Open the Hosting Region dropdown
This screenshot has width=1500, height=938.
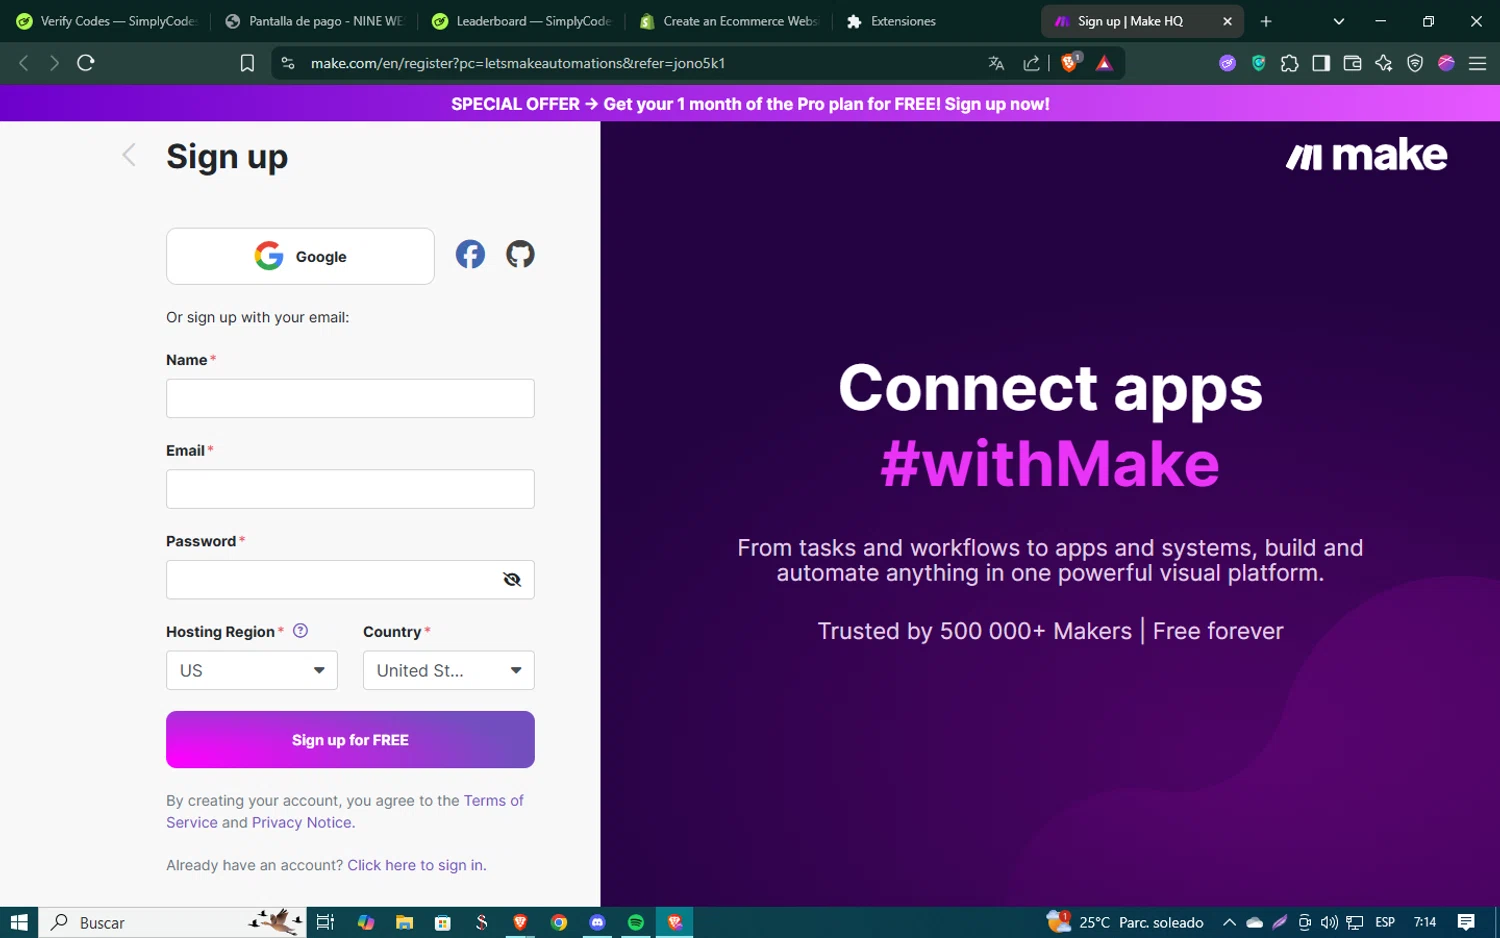[x=251, y=670]
